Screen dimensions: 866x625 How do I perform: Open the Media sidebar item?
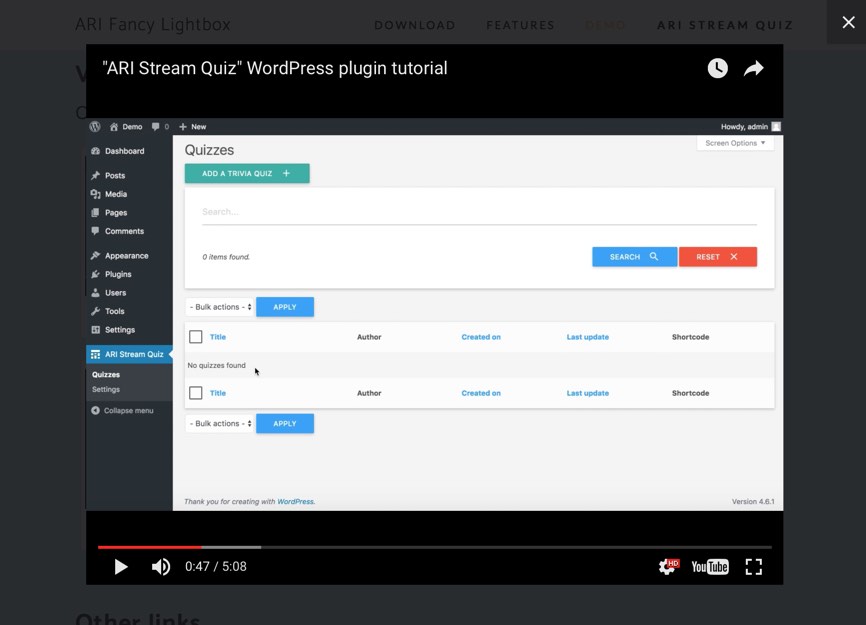click(109, 194)
